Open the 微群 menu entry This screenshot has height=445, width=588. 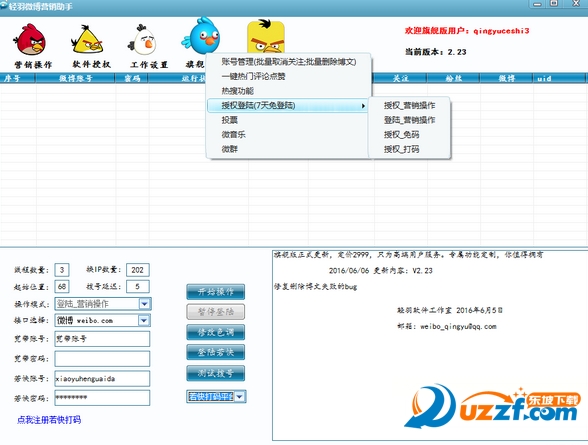288,149
